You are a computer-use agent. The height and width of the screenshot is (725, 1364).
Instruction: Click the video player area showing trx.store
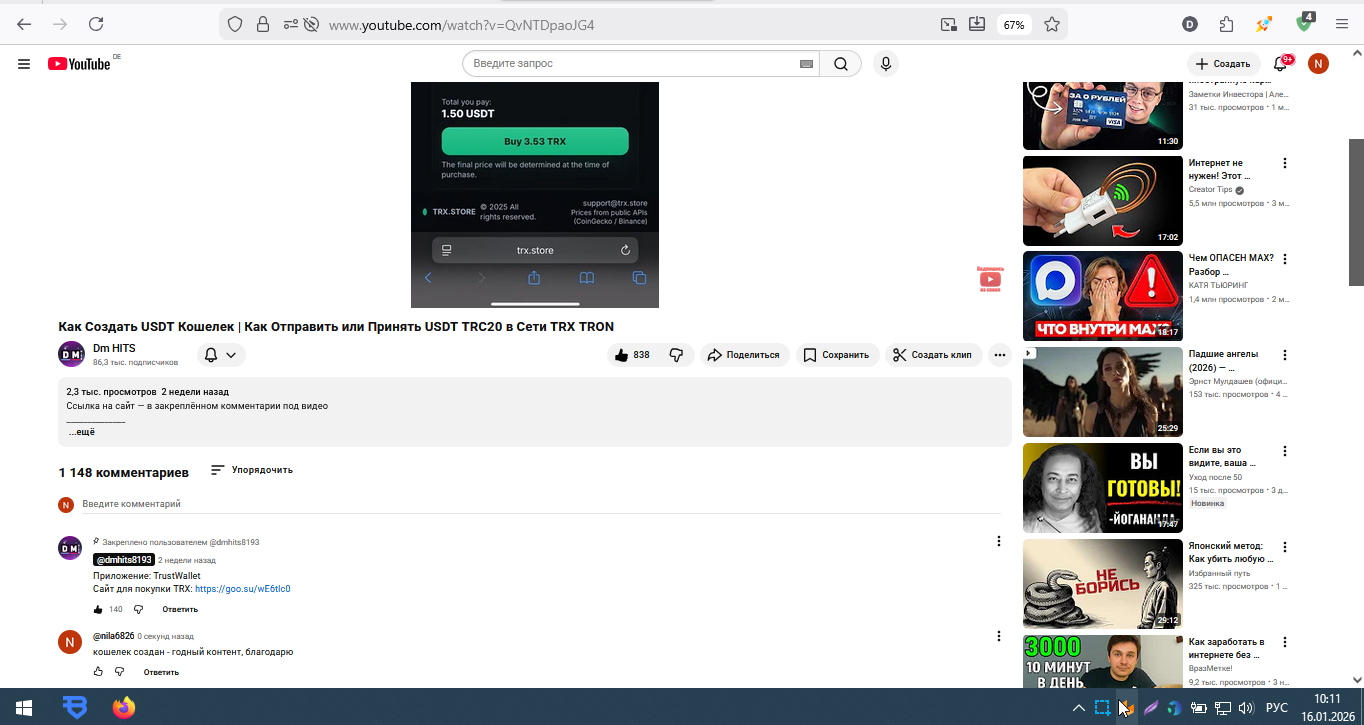click(x=535, y=195)
